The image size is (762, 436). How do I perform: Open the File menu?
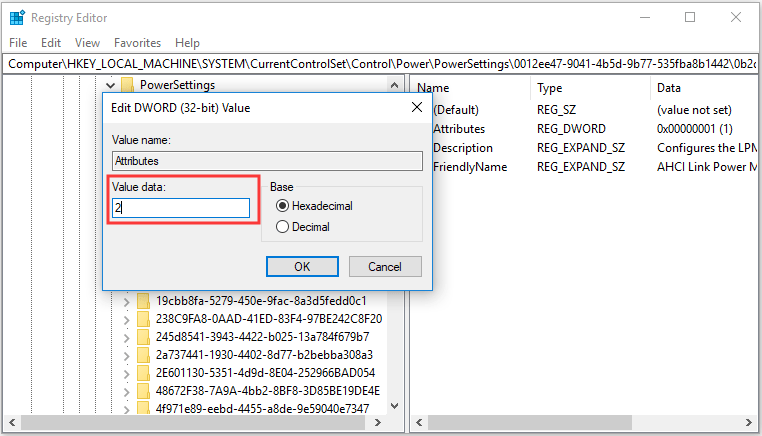click(18, 43)
